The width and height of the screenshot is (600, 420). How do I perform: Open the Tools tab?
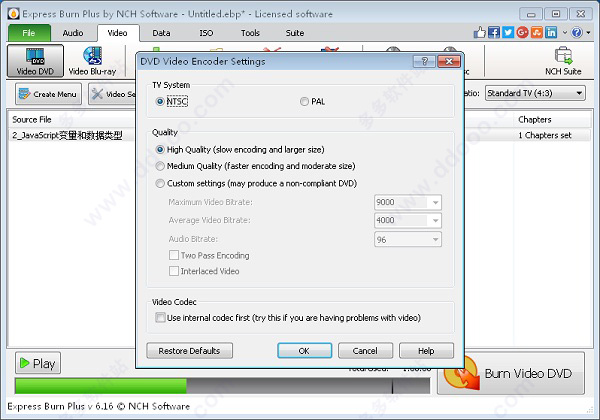(250, 33)
